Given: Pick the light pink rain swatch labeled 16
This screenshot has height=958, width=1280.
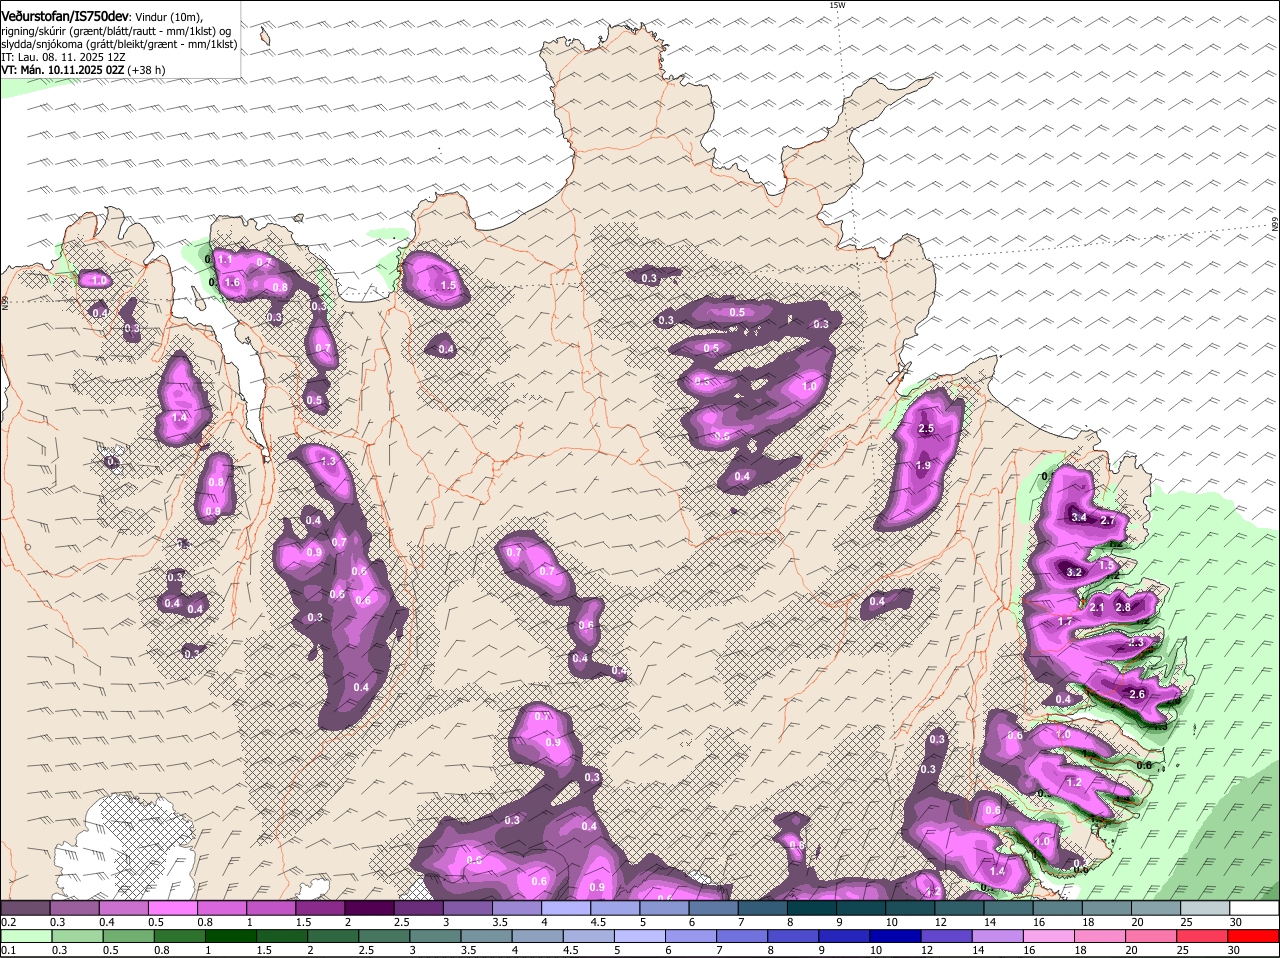Looking at the screenshot, I should (x=1050, y=936).
